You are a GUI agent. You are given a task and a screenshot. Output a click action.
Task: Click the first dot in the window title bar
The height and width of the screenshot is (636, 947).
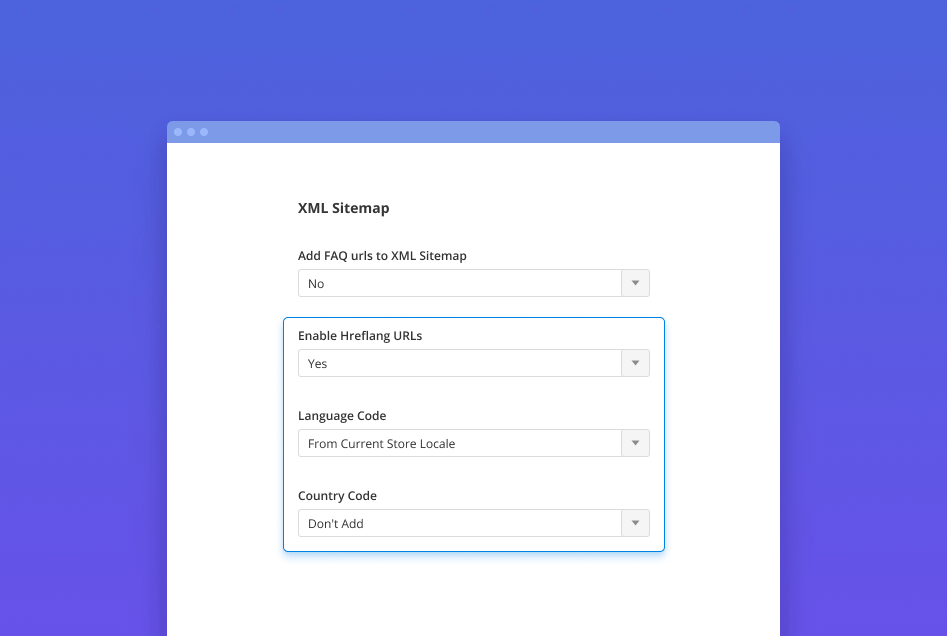click(x=178, y=132)
